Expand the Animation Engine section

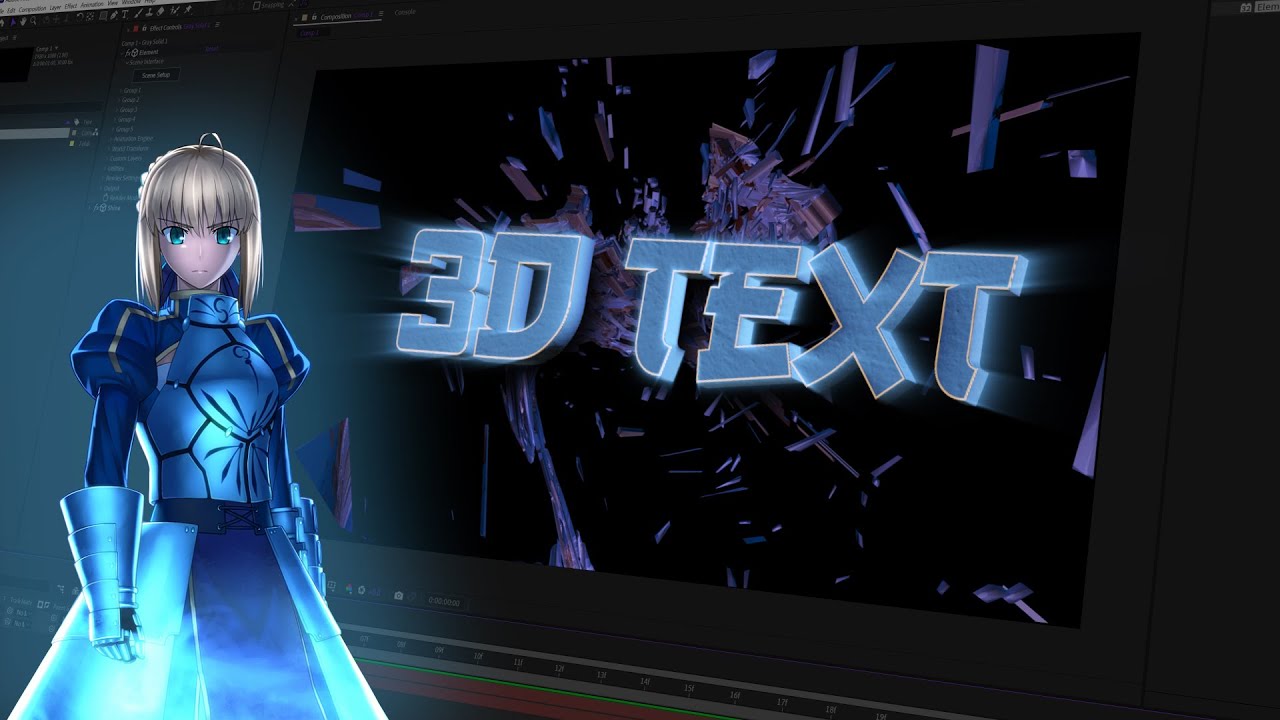point(111,139)
